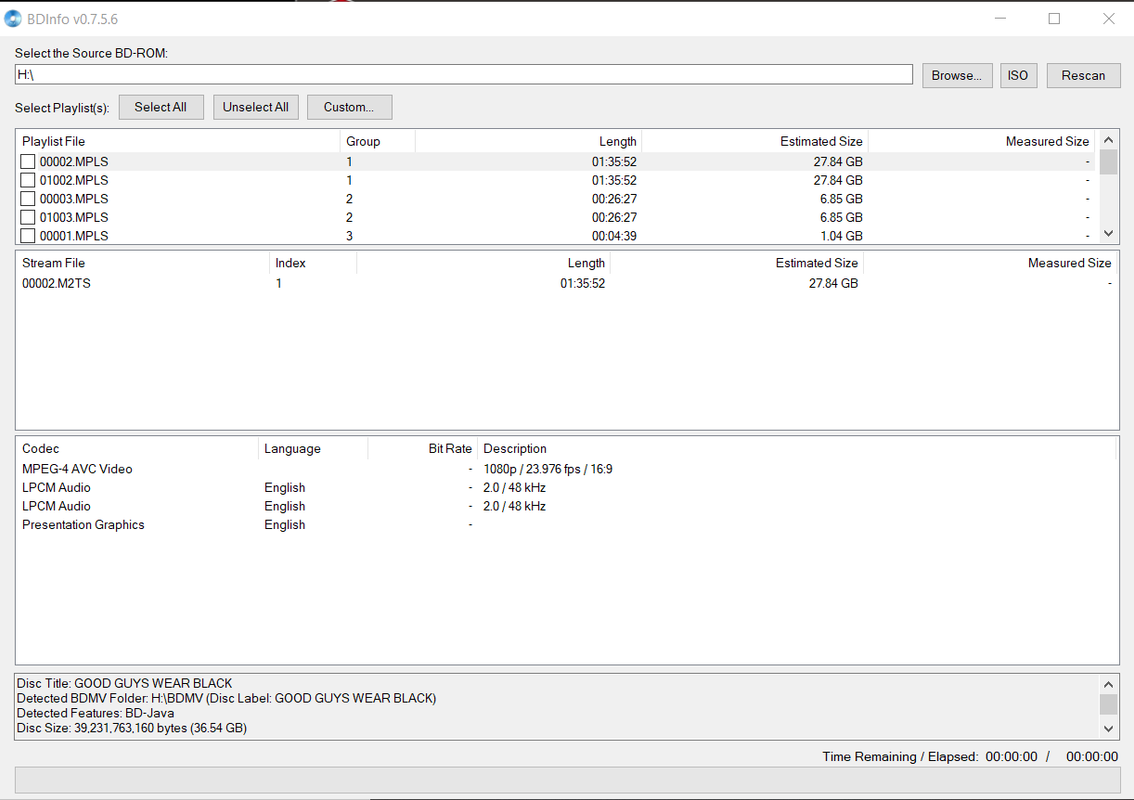Click disc info box scroll up arrow
This screenshot has height=800, width=1134.
point(1108,684)
